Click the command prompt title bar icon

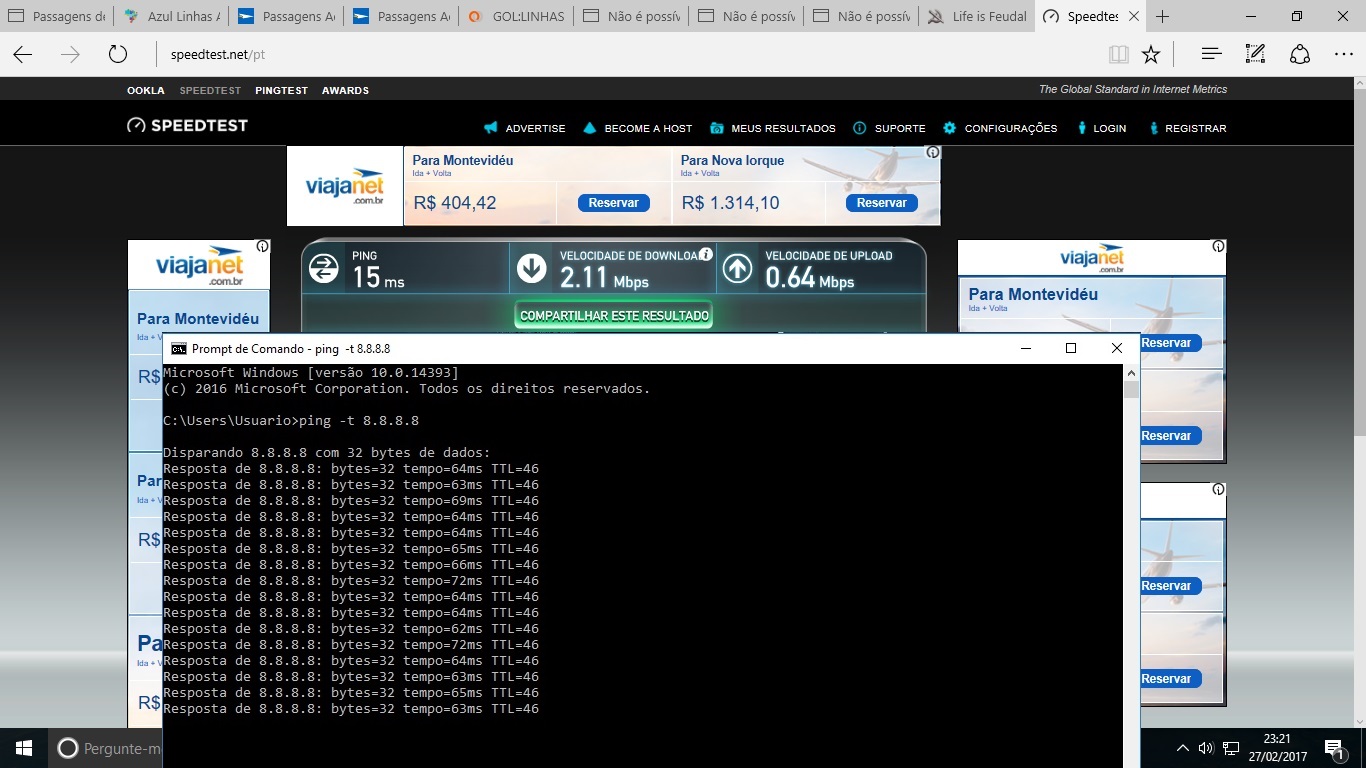pos(178,349)
